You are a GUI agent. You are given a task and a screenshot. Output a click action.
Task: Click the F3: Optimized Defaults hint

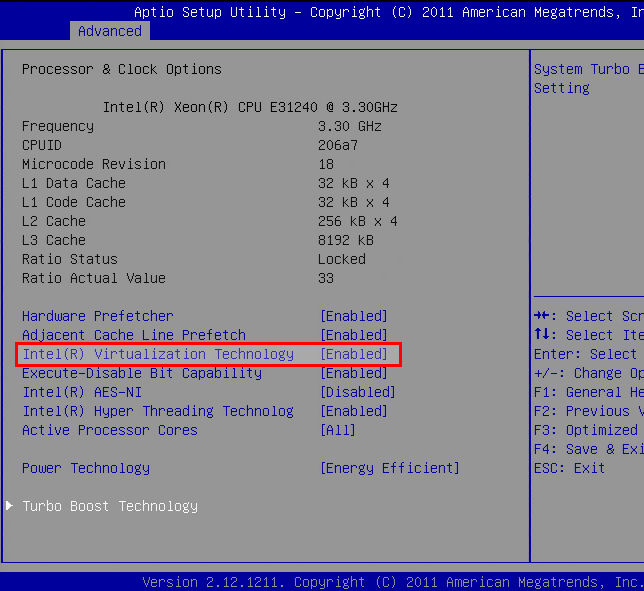point(586,430)
